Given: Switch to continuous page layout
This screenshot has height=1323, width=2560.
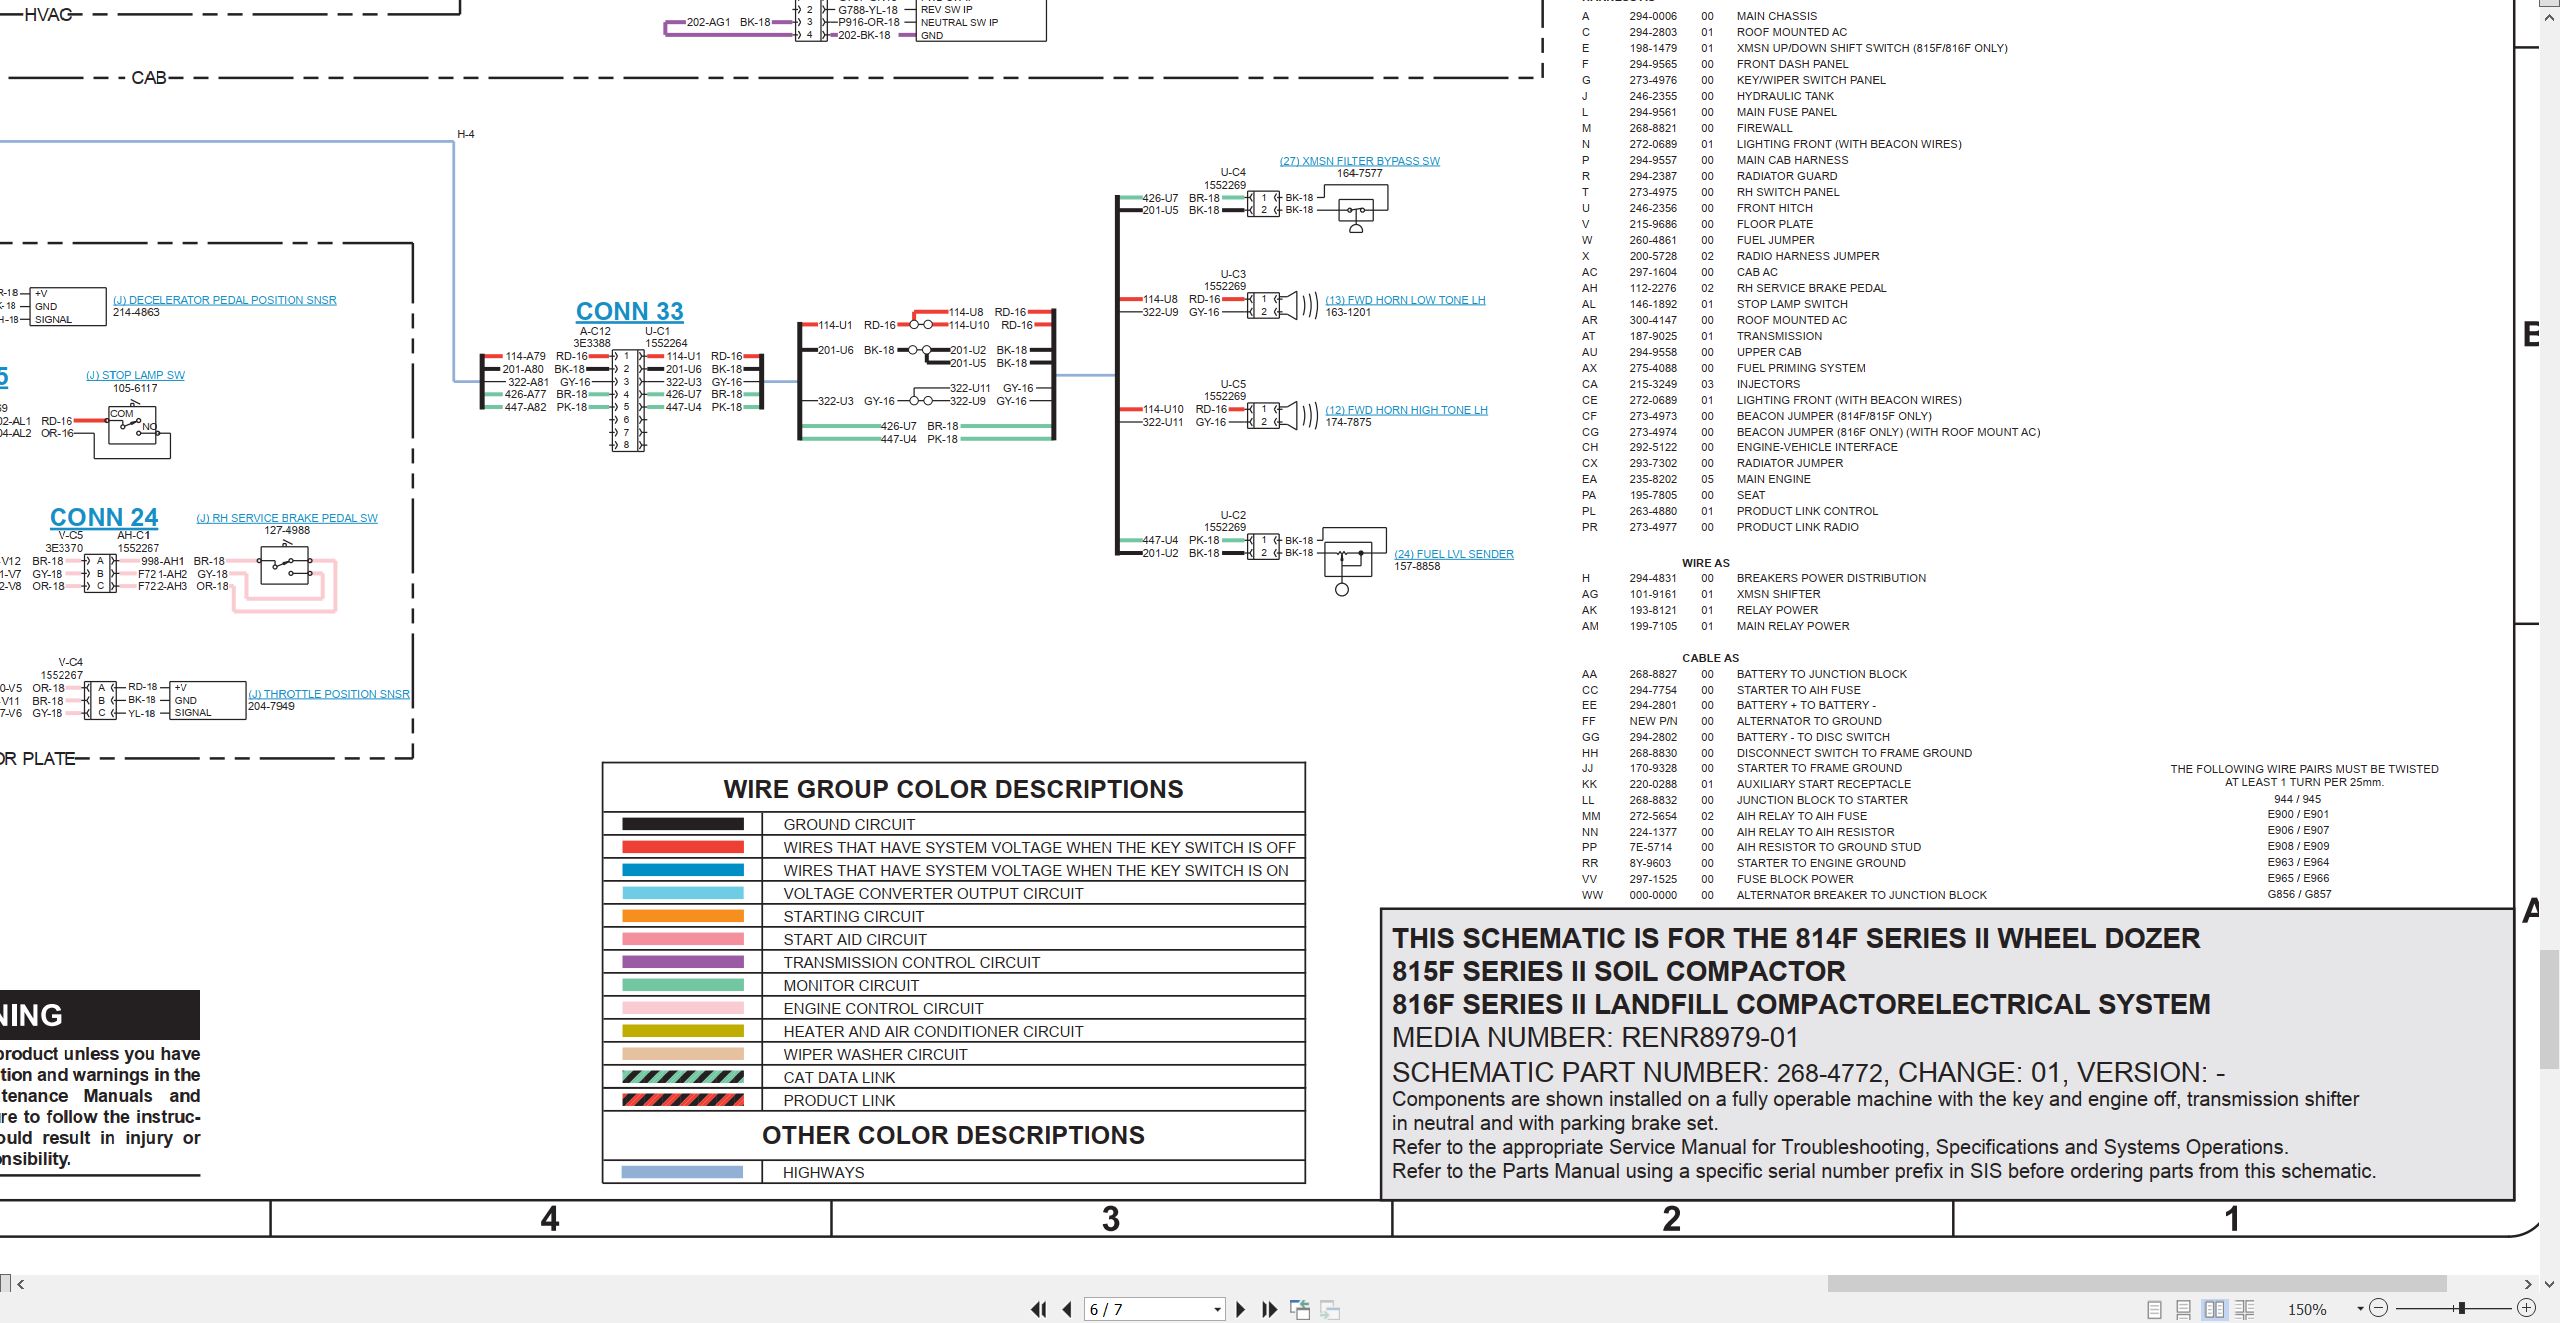Looking at the screenshot, I should coord(2184,1309).
